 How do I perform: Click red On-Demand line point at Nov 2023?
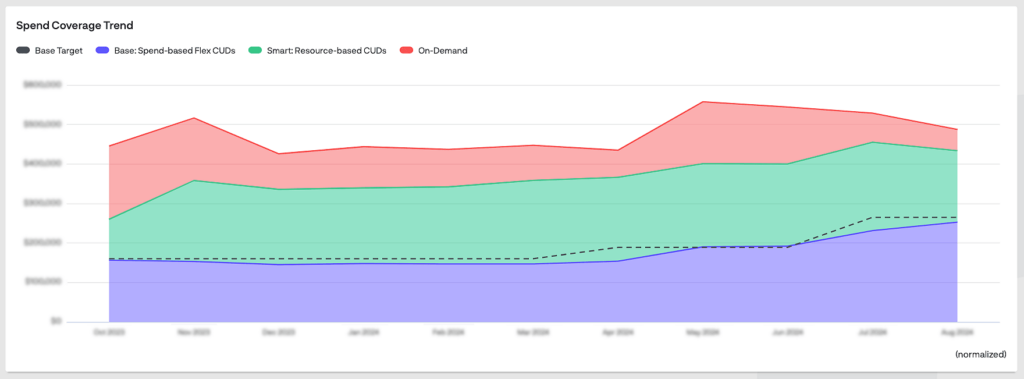pos(193,118)
